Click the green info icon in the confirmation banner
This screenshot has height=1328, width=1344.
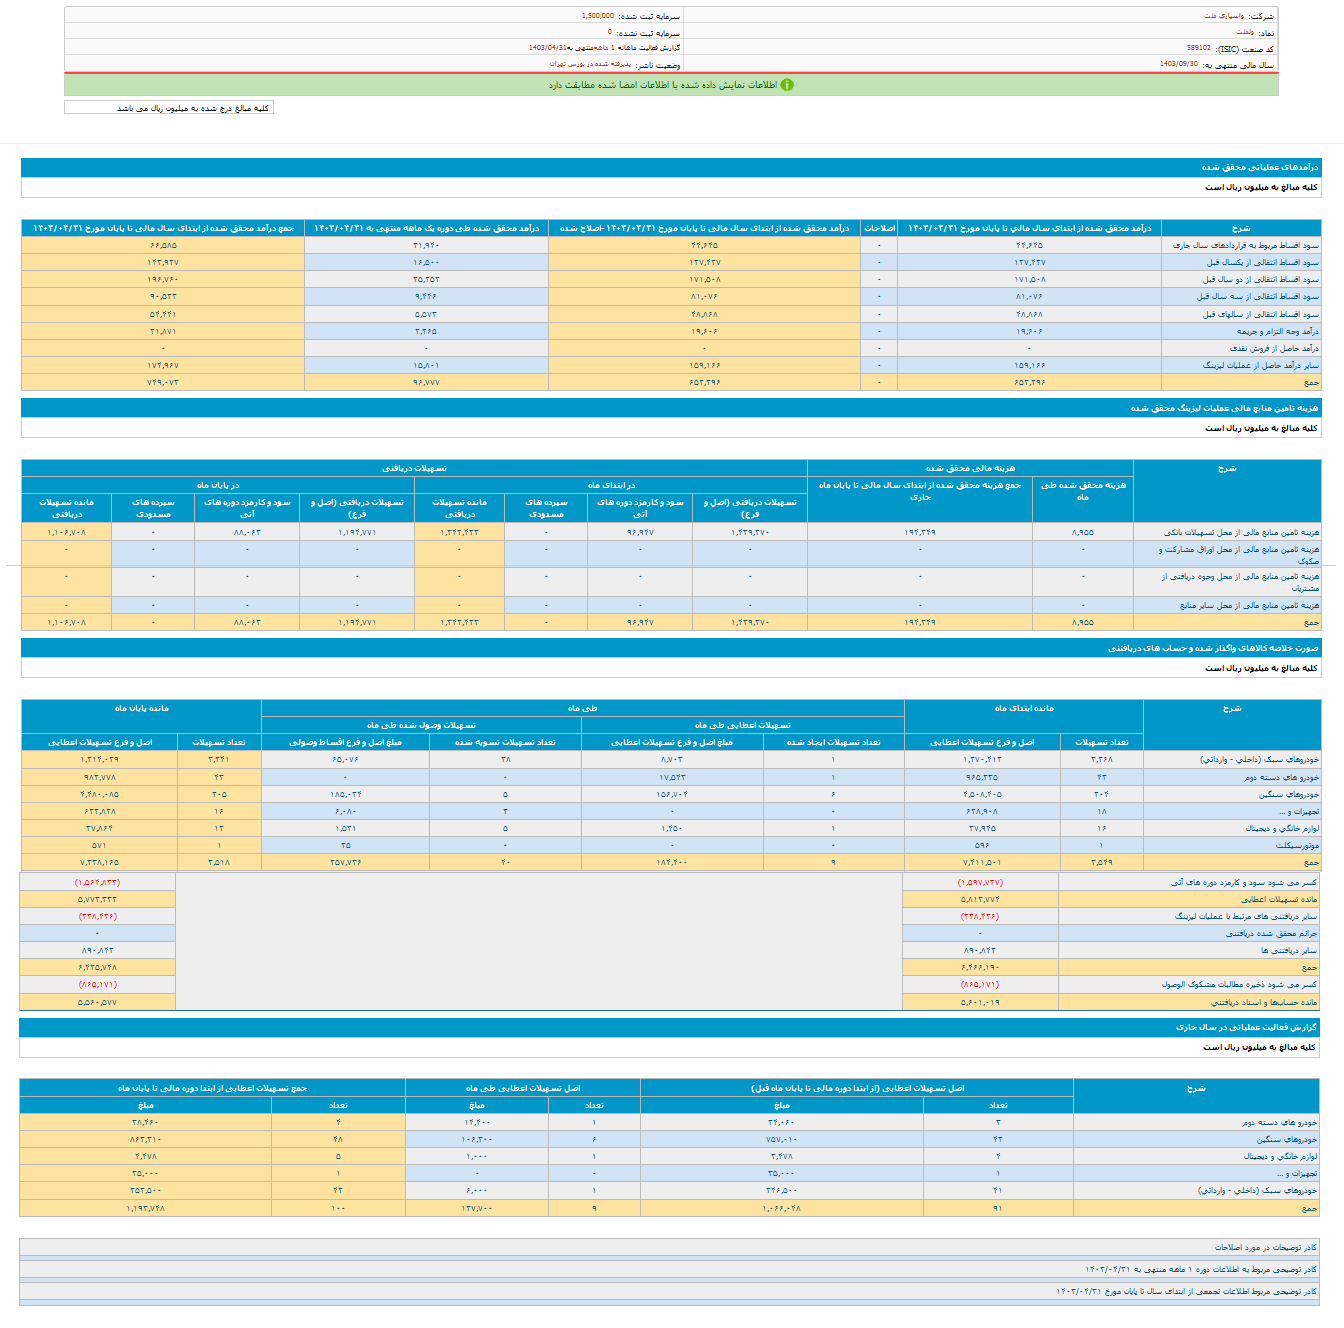point(787,85)
